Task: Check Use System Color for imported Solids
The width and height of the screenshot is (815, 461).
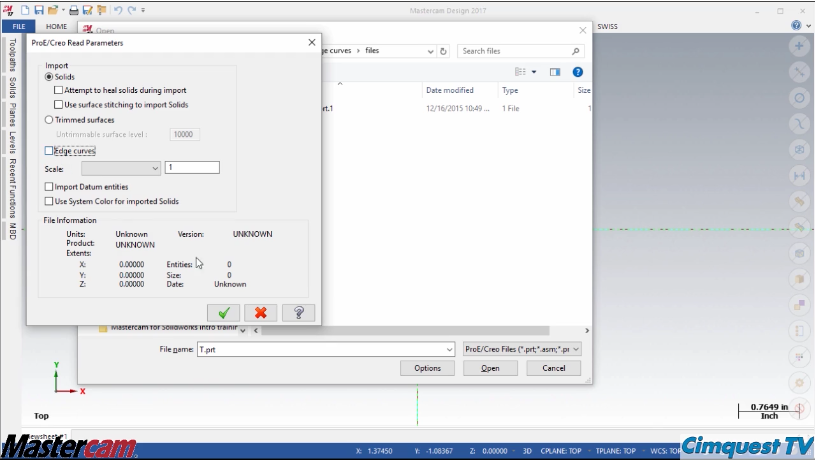Action: pyautogui.click(x=49, y=201)
